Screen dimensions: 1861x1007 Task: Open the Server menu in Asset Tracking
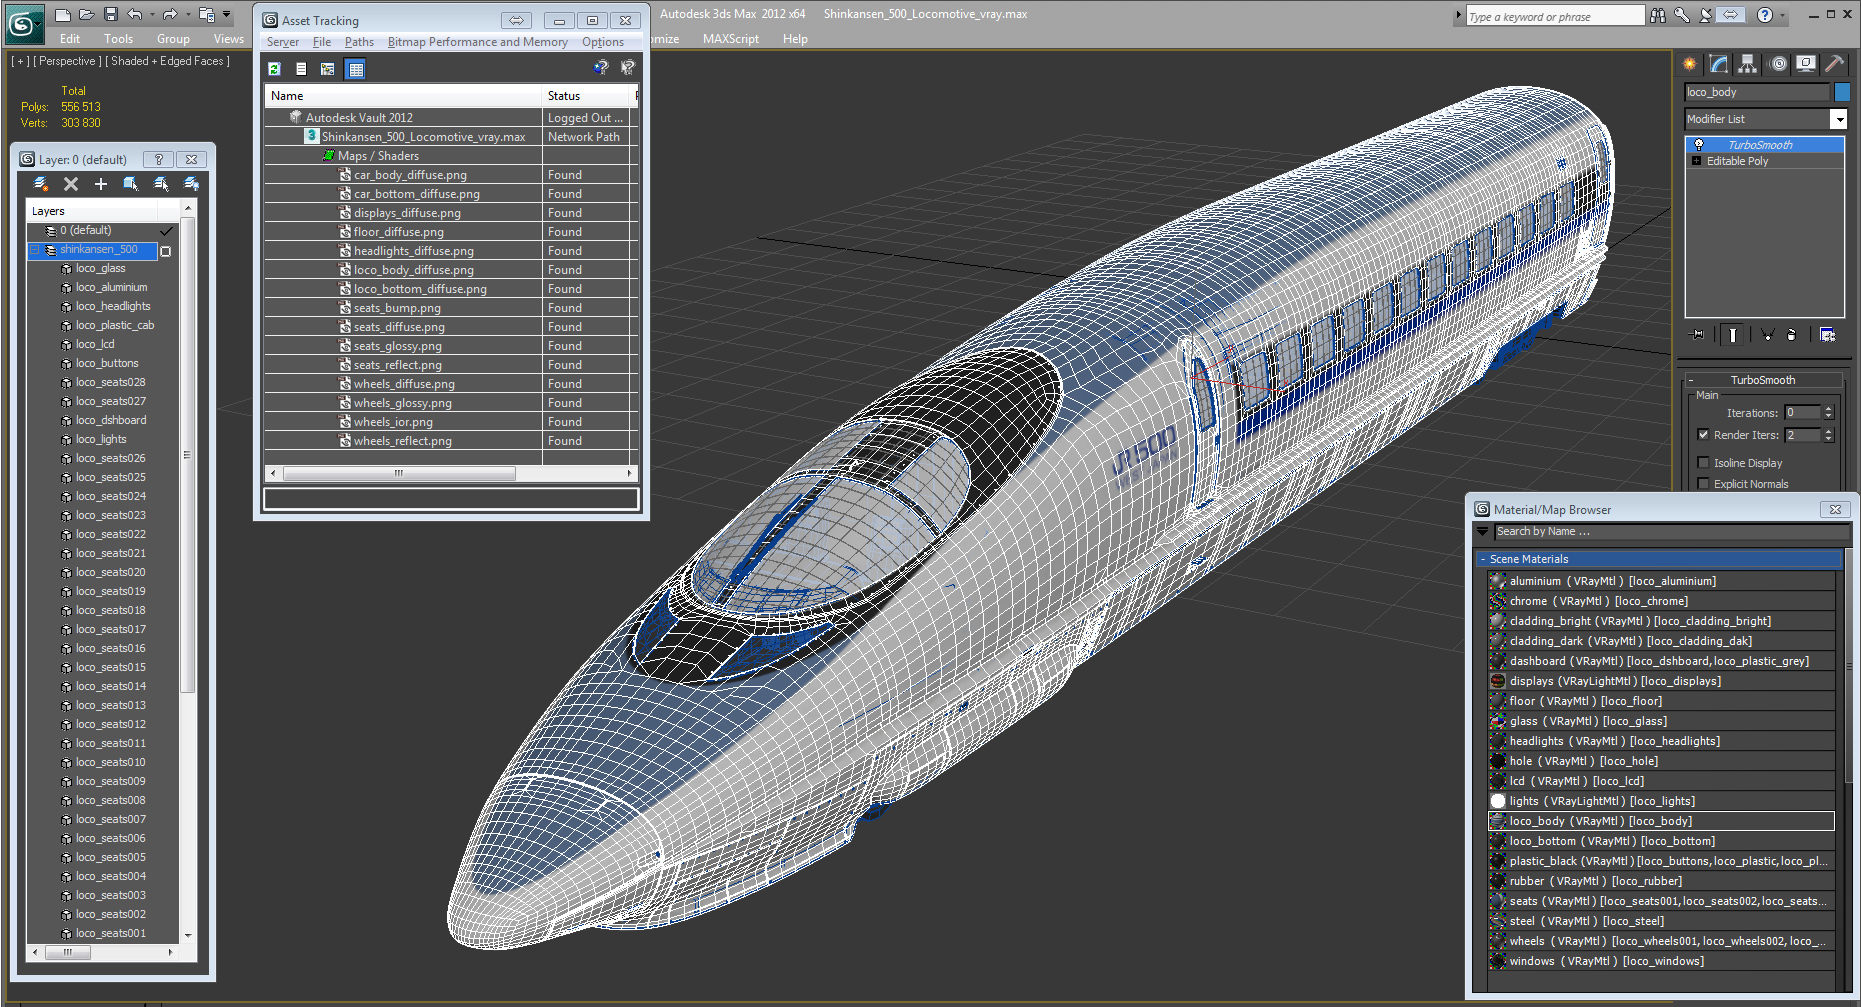click(283, 42)
